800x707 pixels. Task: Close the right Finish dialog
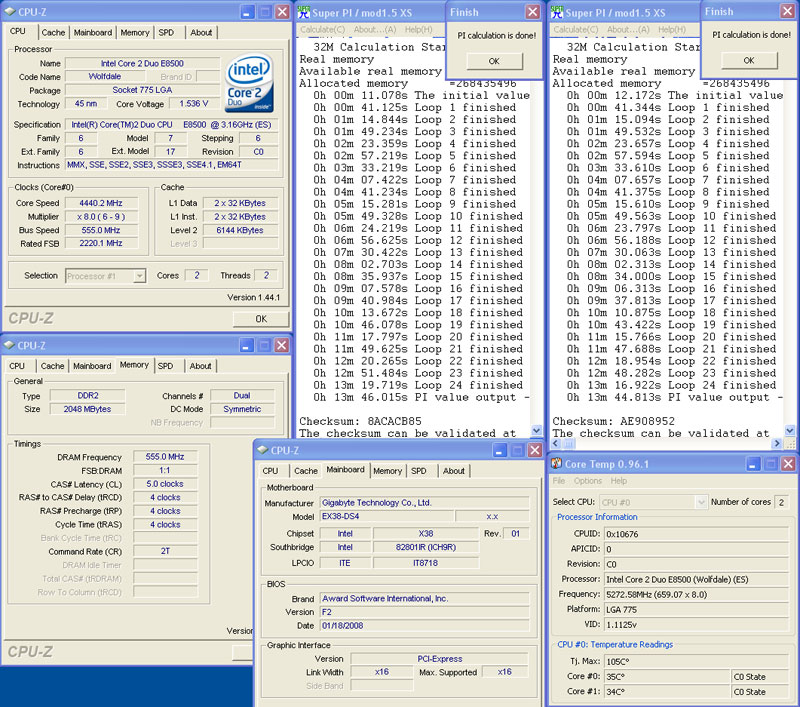pyautogui.click(x=787, y=11)
